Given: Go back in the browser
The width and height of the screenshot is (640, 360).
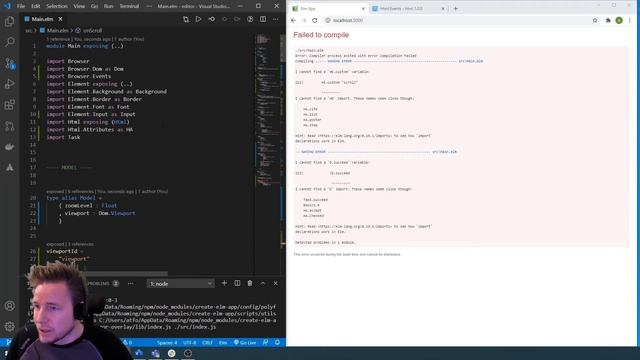Looking at the screenshot, I should [293, 20].
